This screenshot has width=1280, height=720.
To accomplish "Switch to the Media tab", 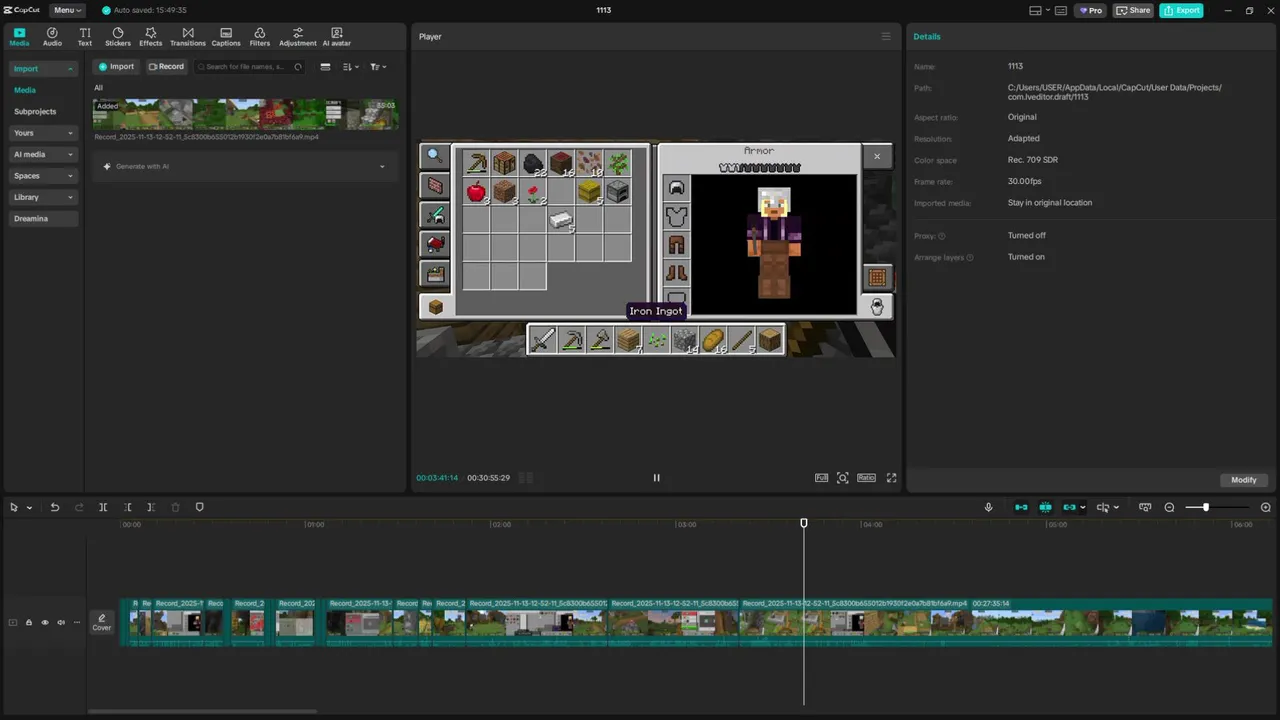I will pos(19,37).
